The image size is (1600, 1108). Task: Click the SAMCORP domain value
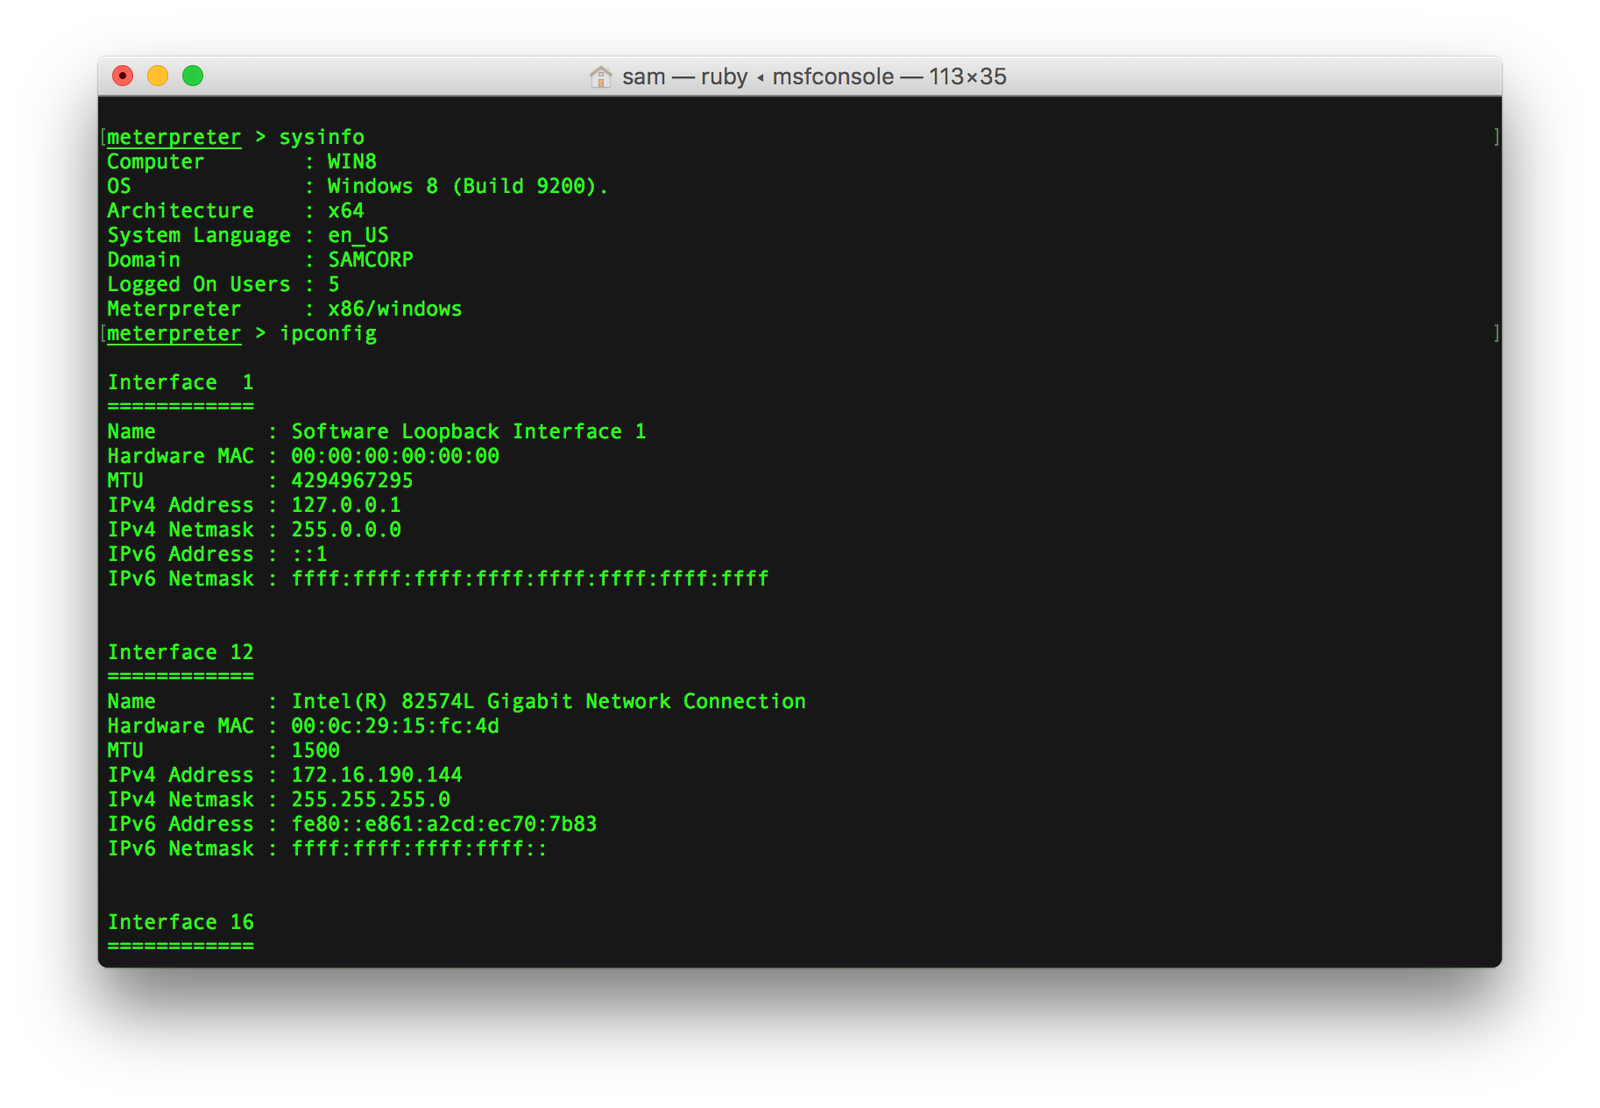point(370,260)
